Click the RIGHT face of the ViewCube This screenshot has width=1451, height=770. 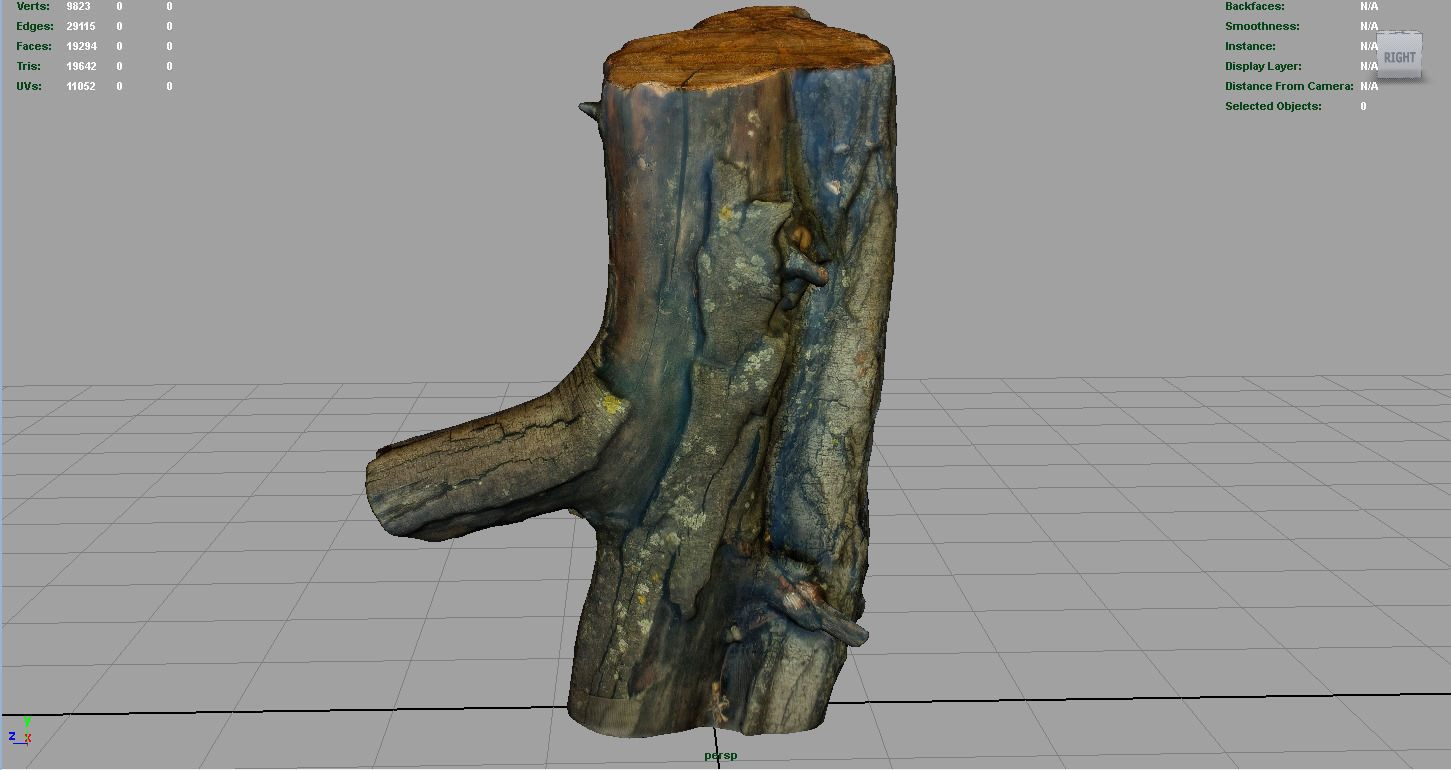pyautogui.click(x=1399, y=57)
